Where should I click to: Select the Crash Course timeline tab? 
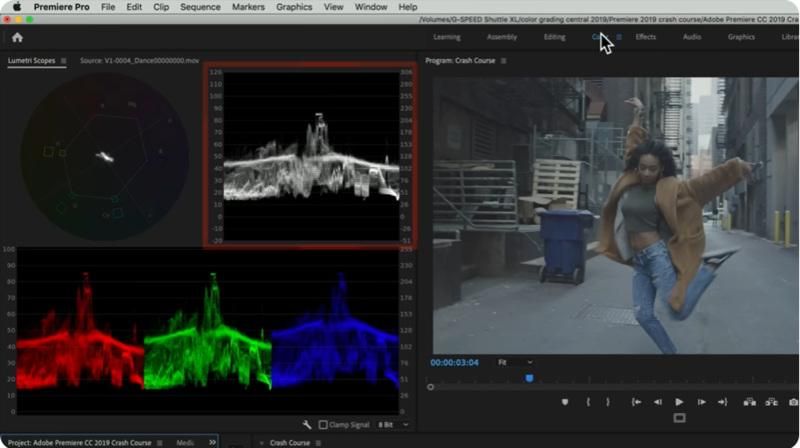click(x=290, y=443)
